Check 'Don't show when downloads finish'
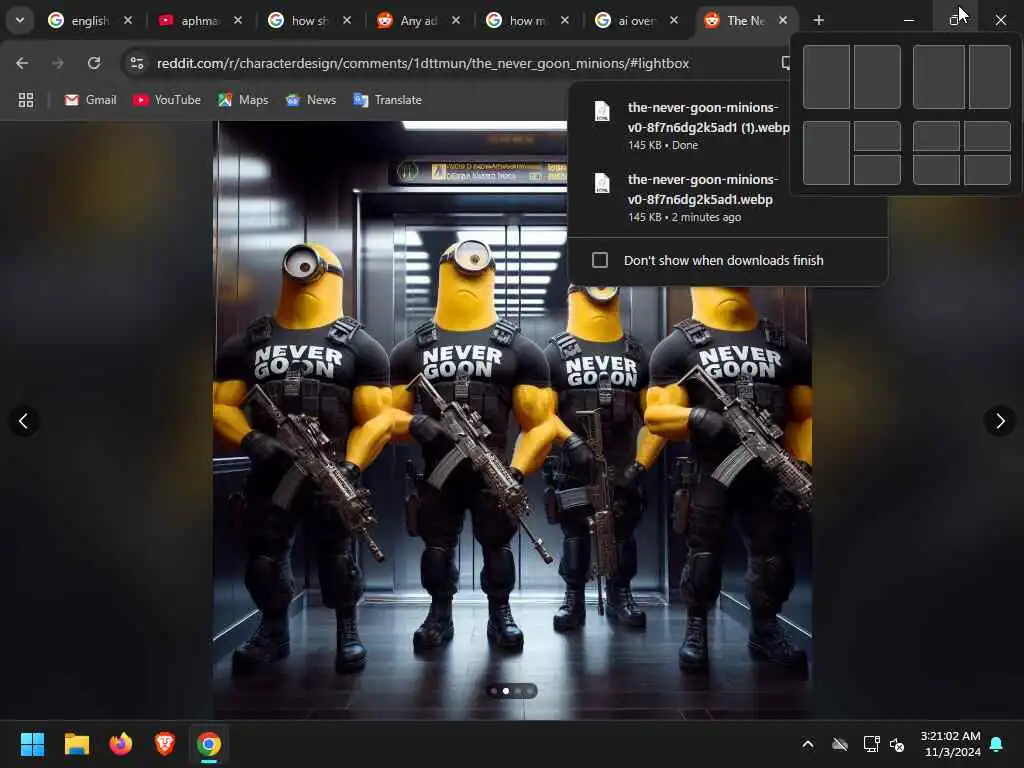This screenshot has width=1024, height=768. coord(600,260)
